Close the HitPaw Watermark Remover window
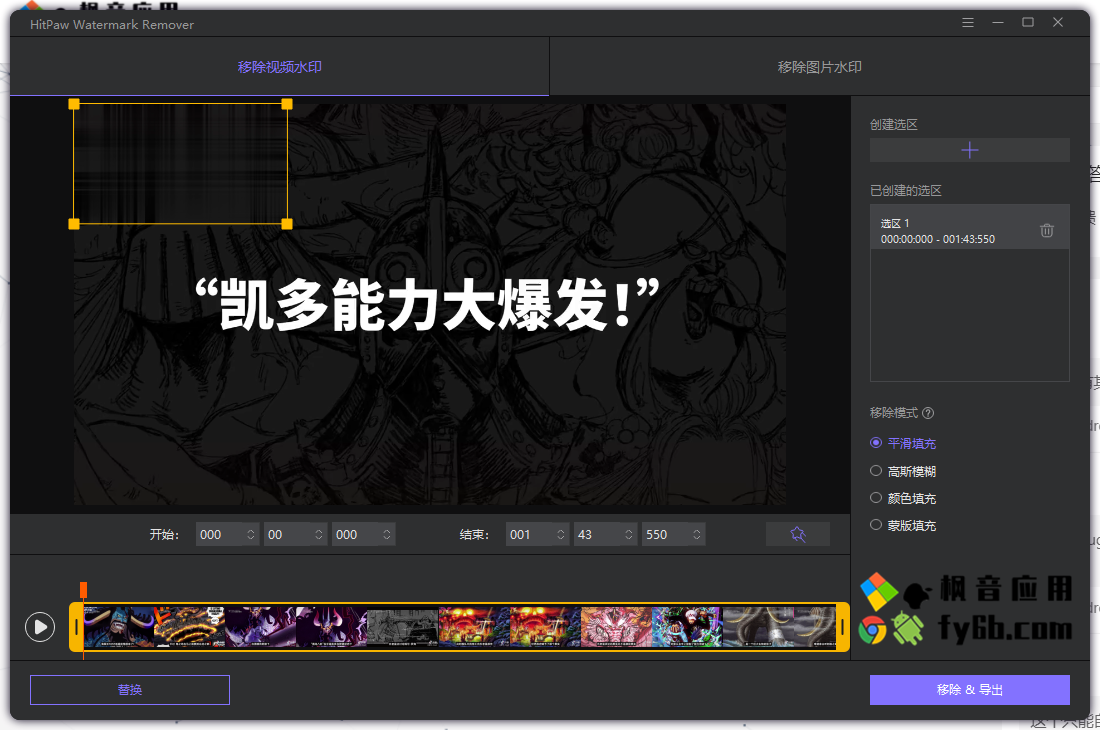 click(x=1058, y=22)
